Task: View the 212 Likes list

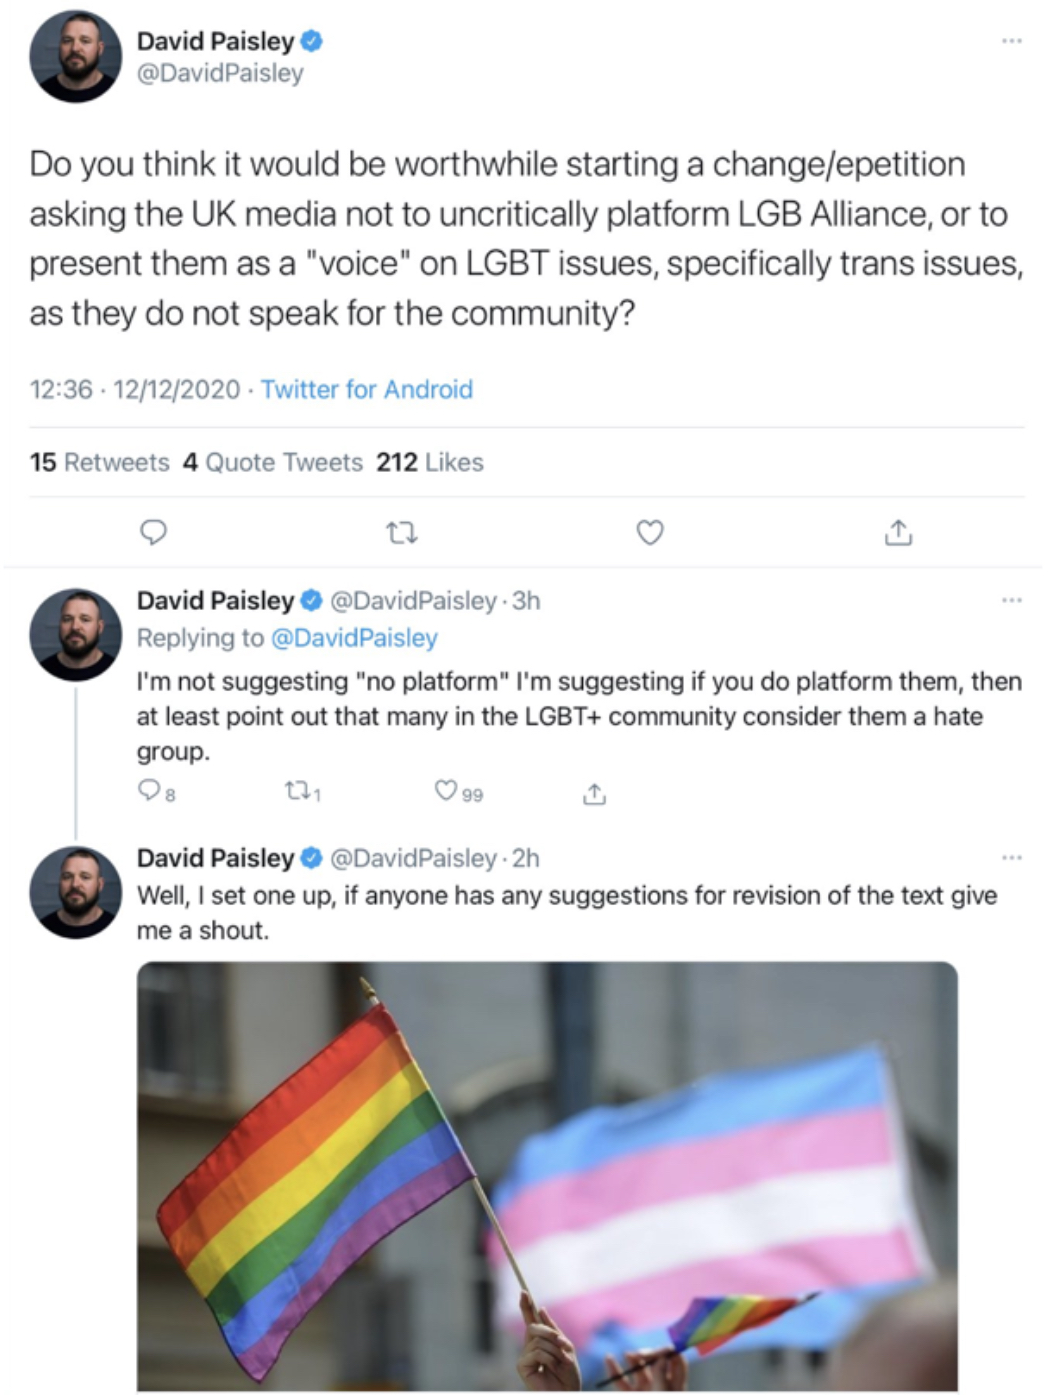Action: tap(428, 462)
